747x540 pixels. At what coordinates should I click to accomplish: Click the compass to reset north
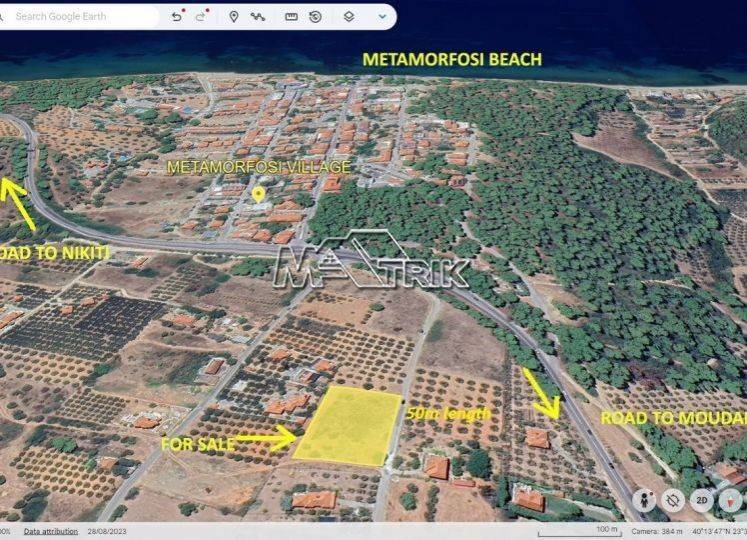[x=733, y=500]
